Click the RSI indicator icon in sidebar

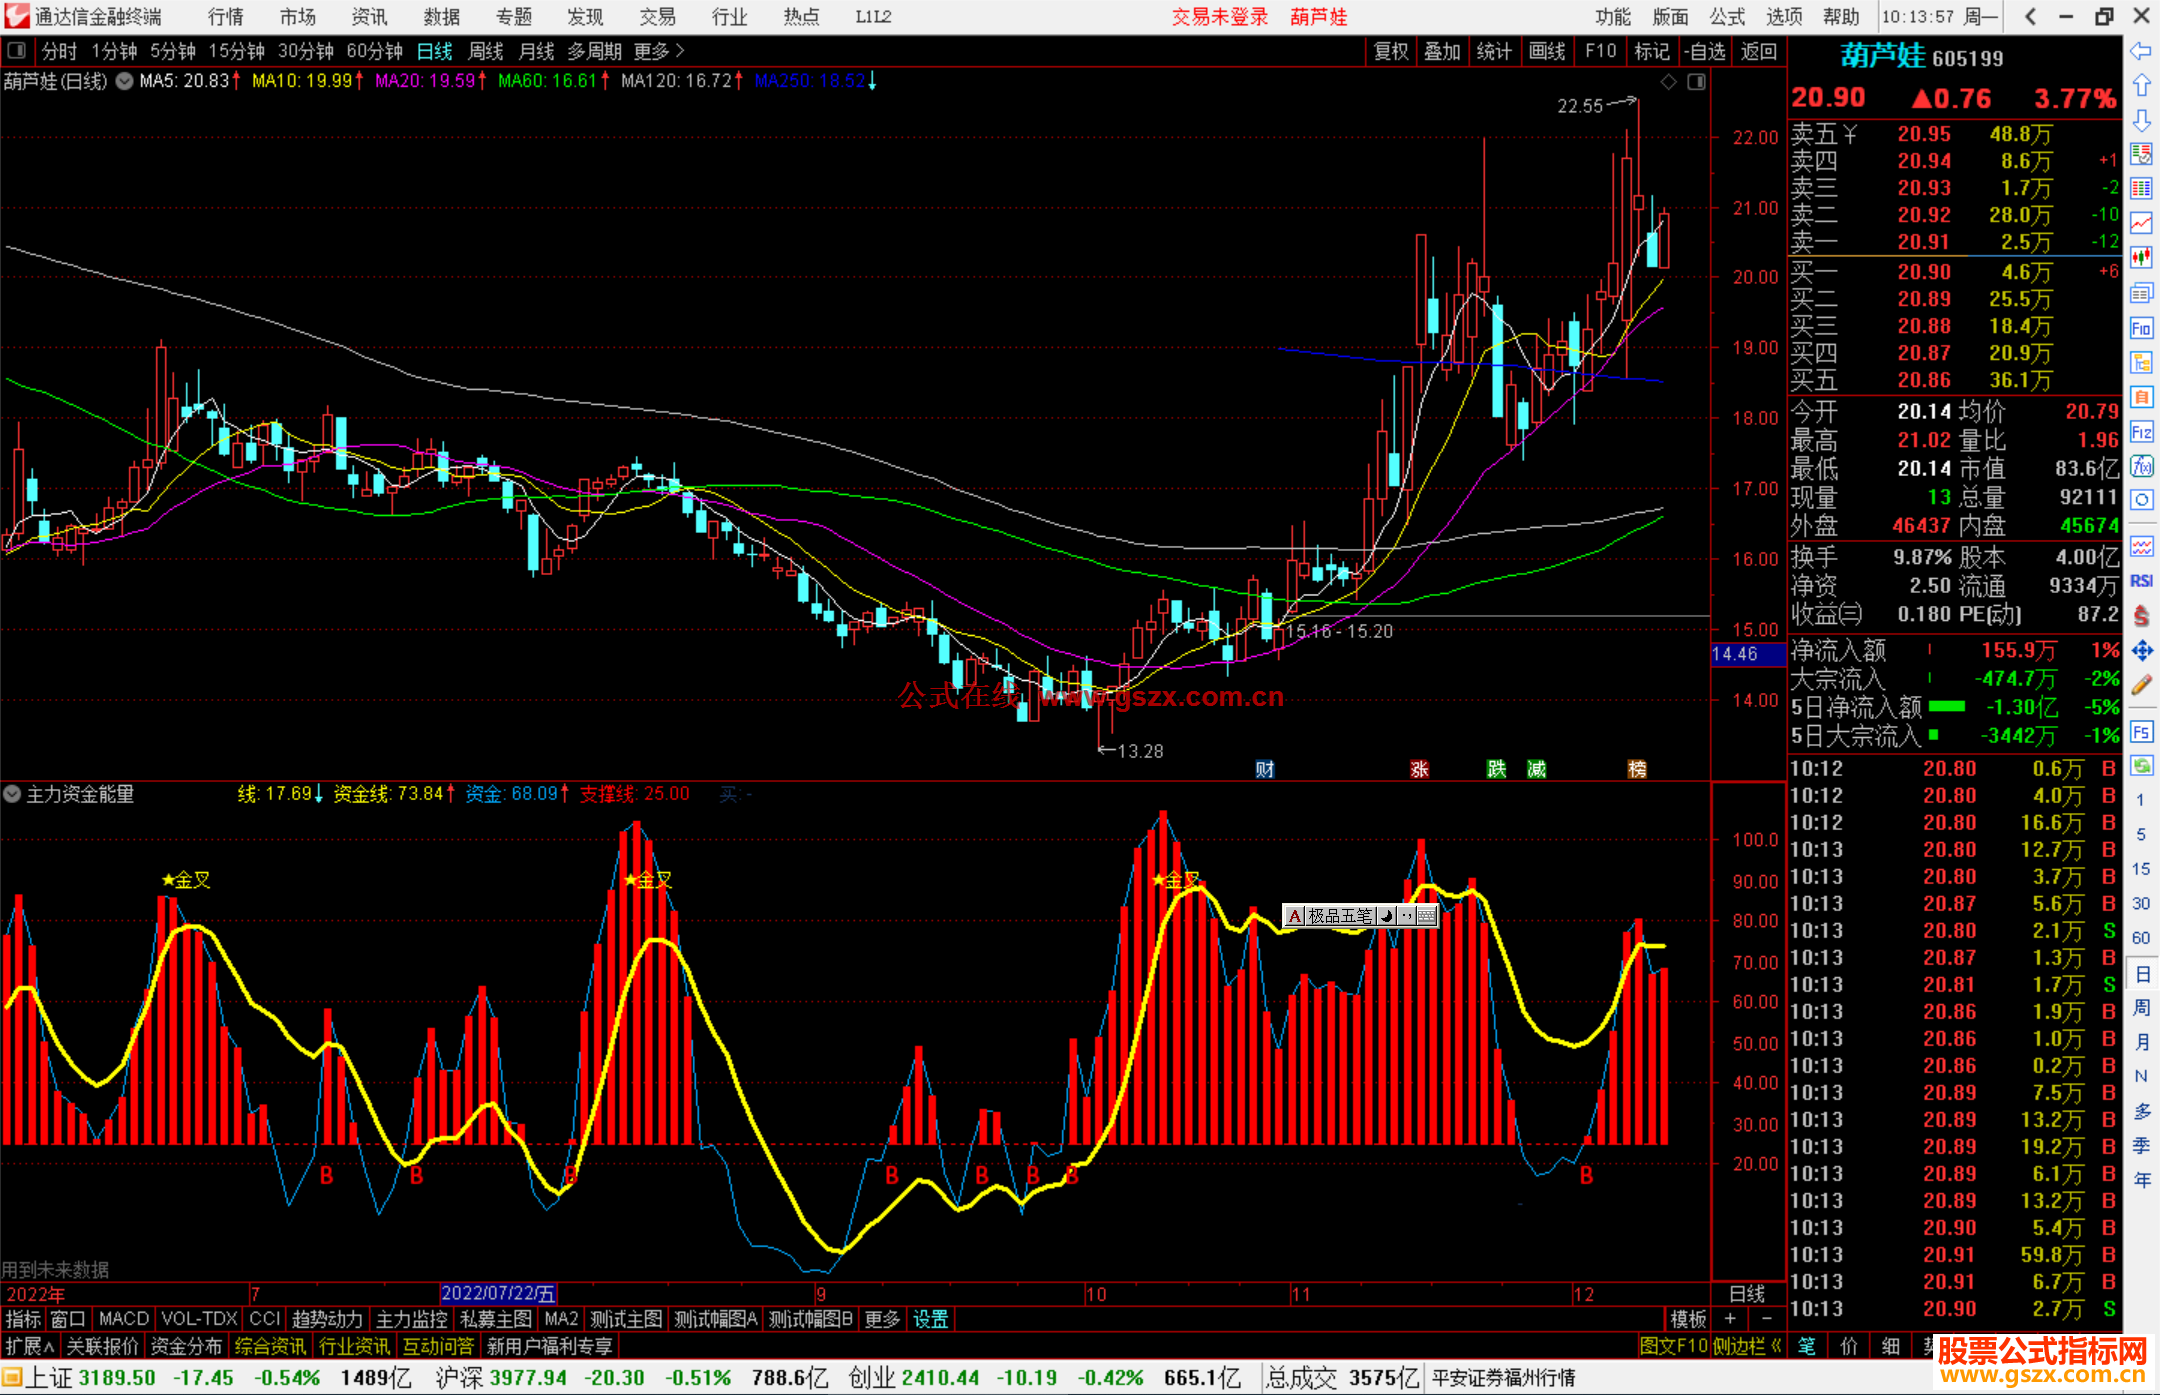coord(2141,581)
